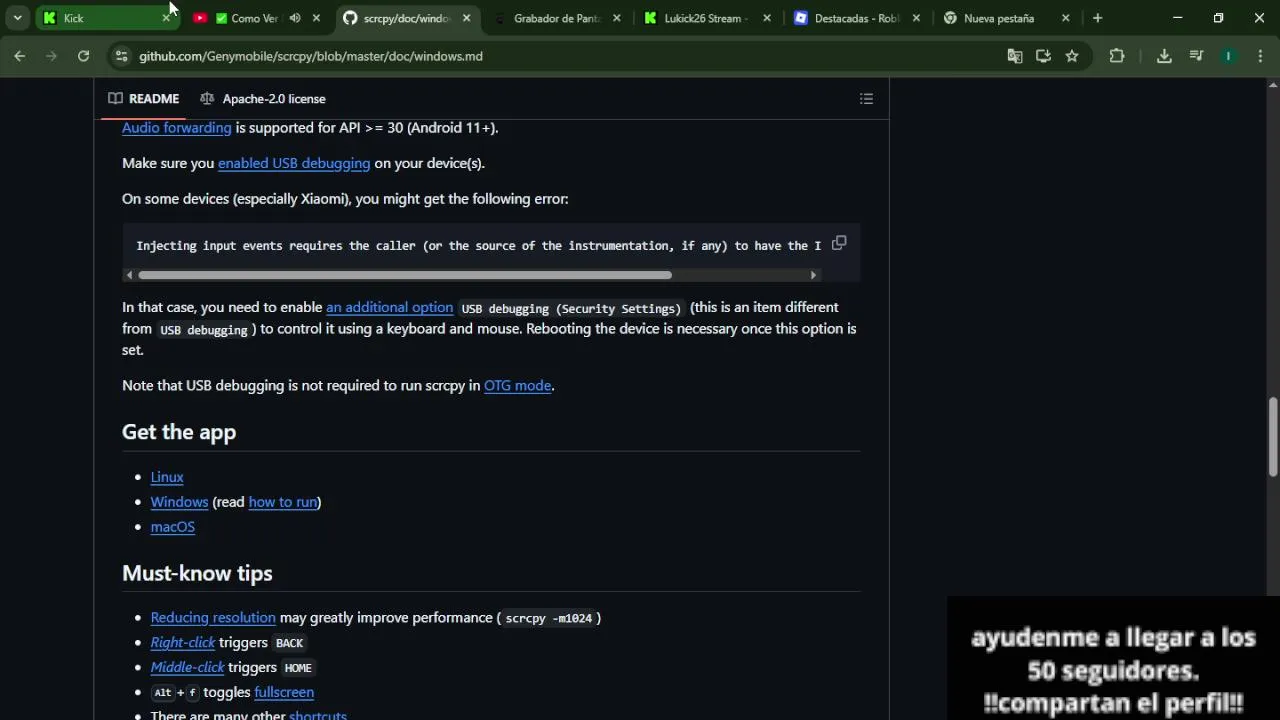1280x720 pixels.
Task: Reload the current page
Action: (x=83, y=56)
